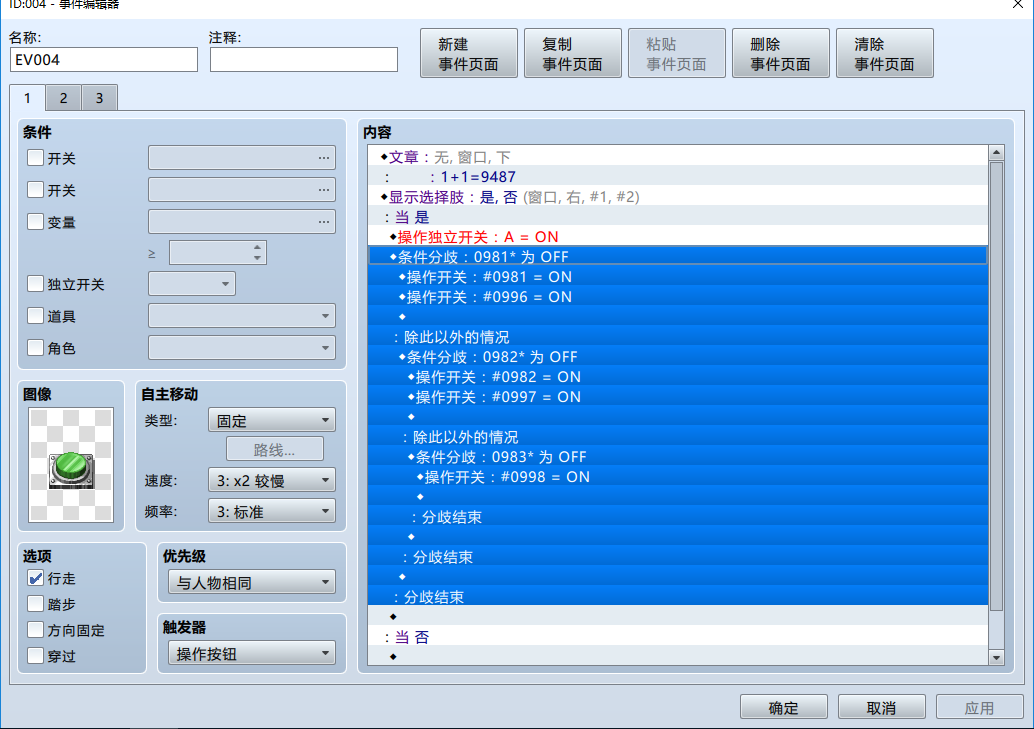Click the 复制事件页面 button

(573, 53)
